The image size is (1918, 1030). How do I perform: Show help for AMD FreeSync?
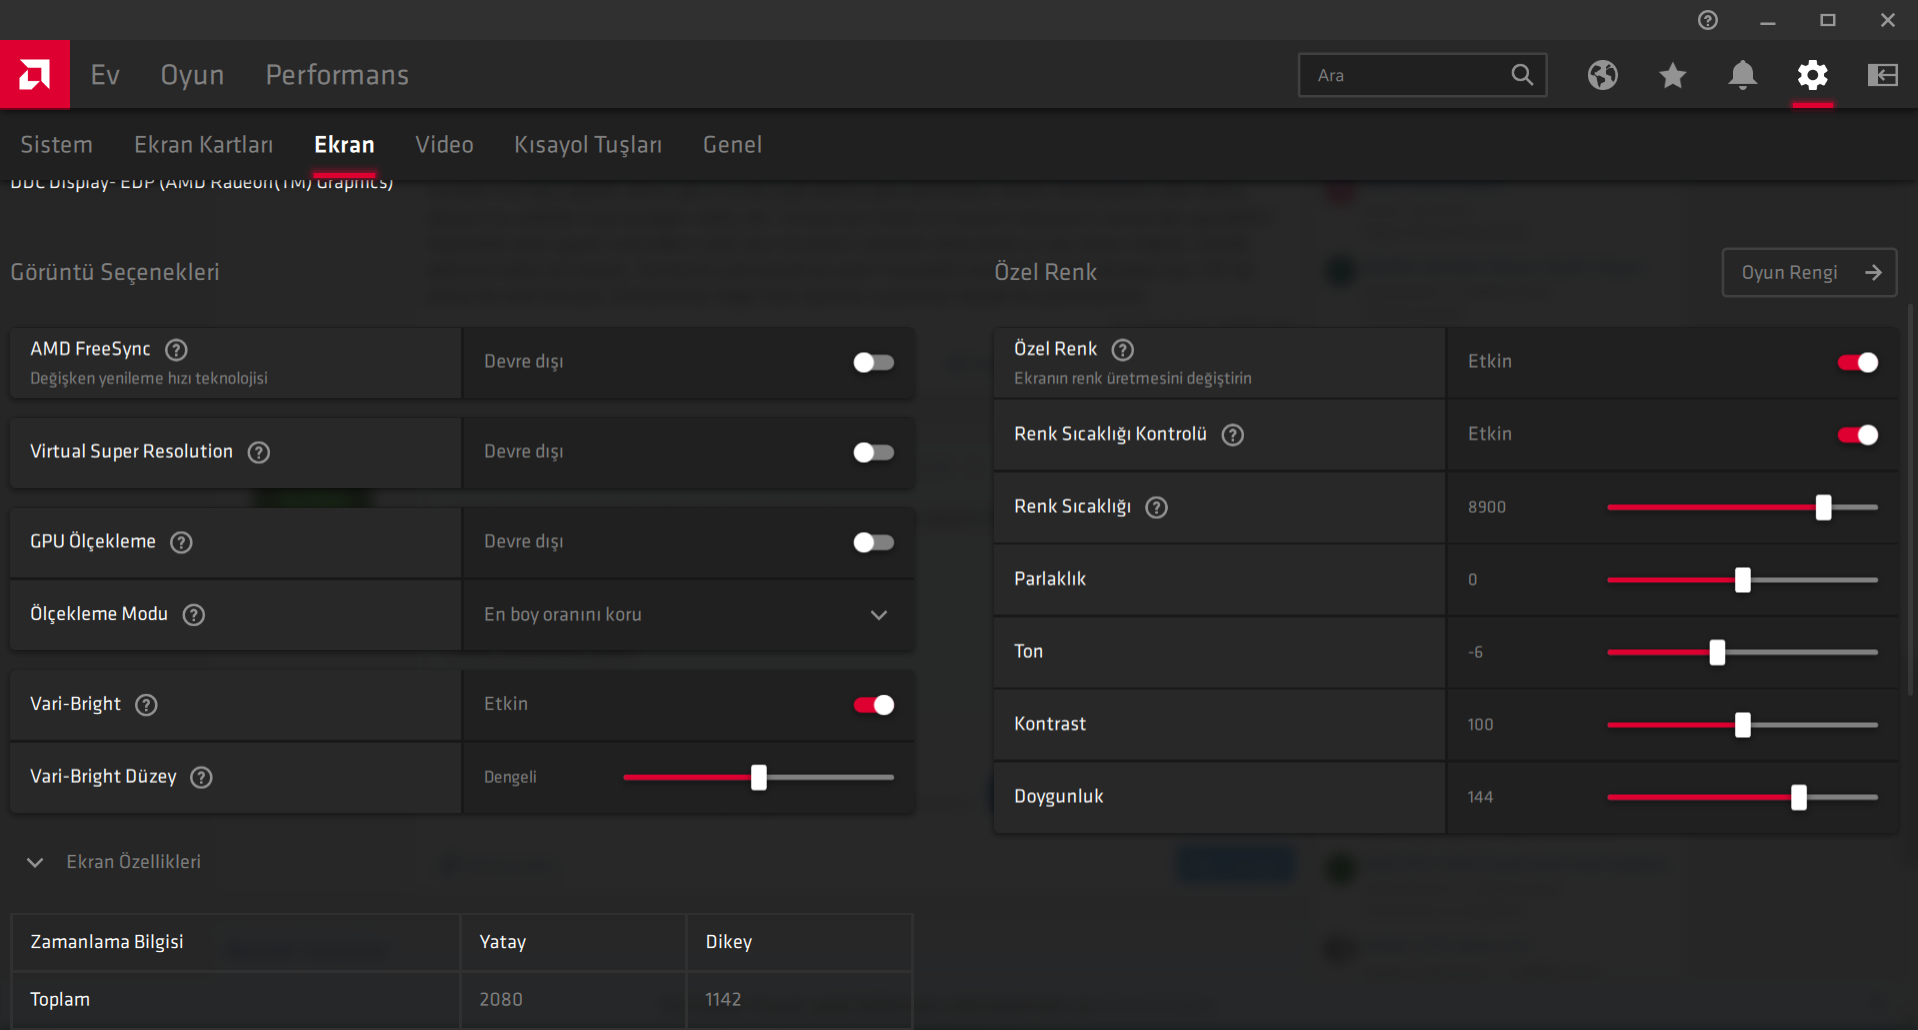pos(176,350)
